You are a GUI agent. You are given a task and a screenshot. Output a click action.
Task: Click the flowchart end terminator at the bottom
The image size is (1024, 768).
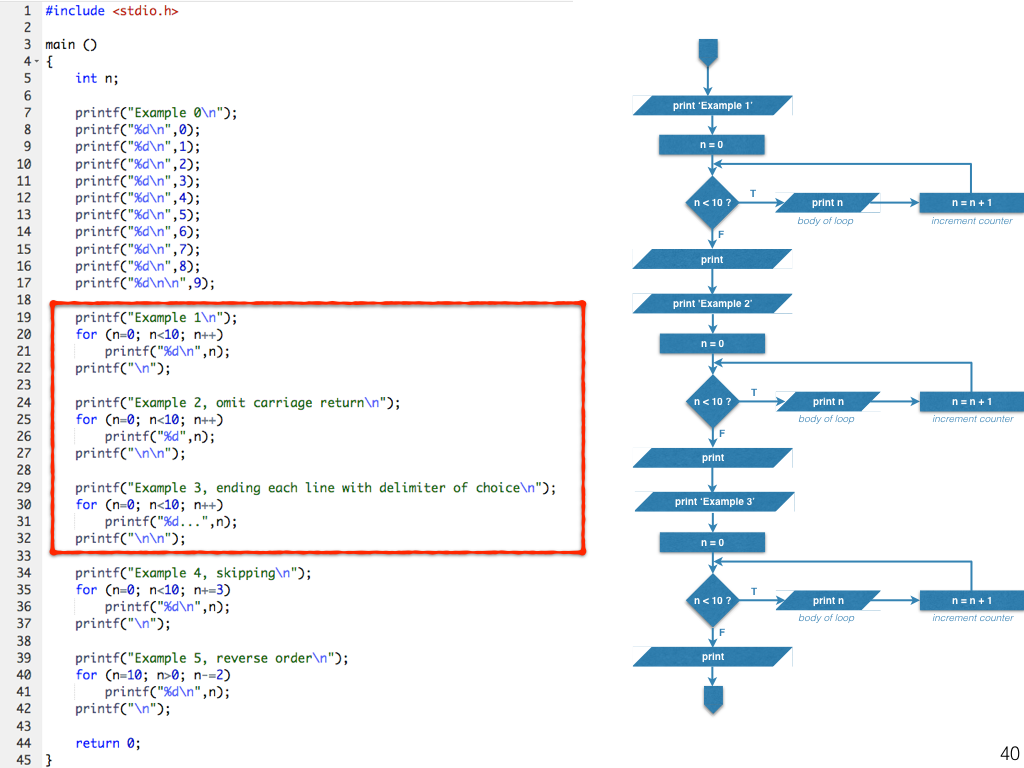[x=712, y=699]
